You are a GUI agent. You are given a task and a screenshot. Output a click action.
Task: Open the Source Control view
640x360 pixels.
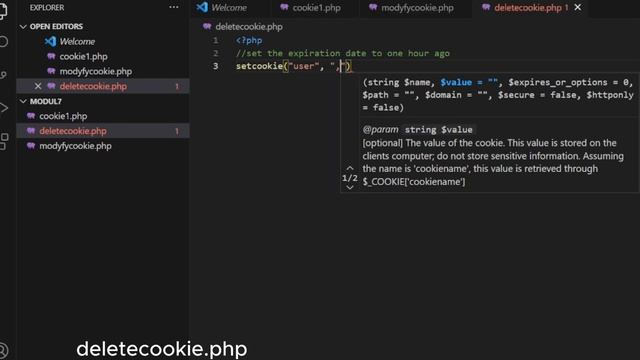tap(3, 75)
